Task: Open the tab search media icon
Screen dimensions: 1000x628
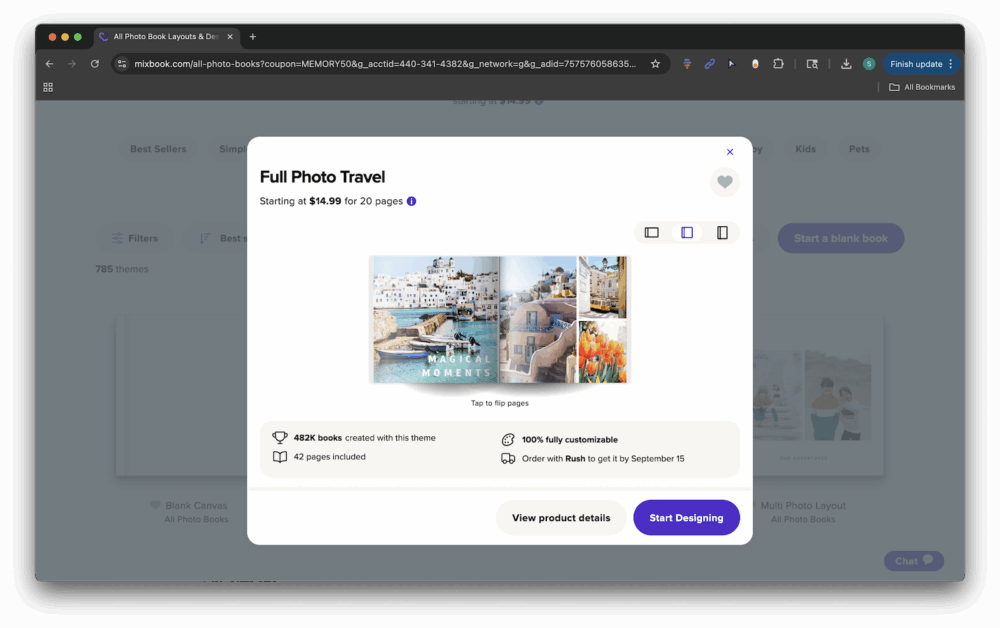Action: (x=812, y=64)
